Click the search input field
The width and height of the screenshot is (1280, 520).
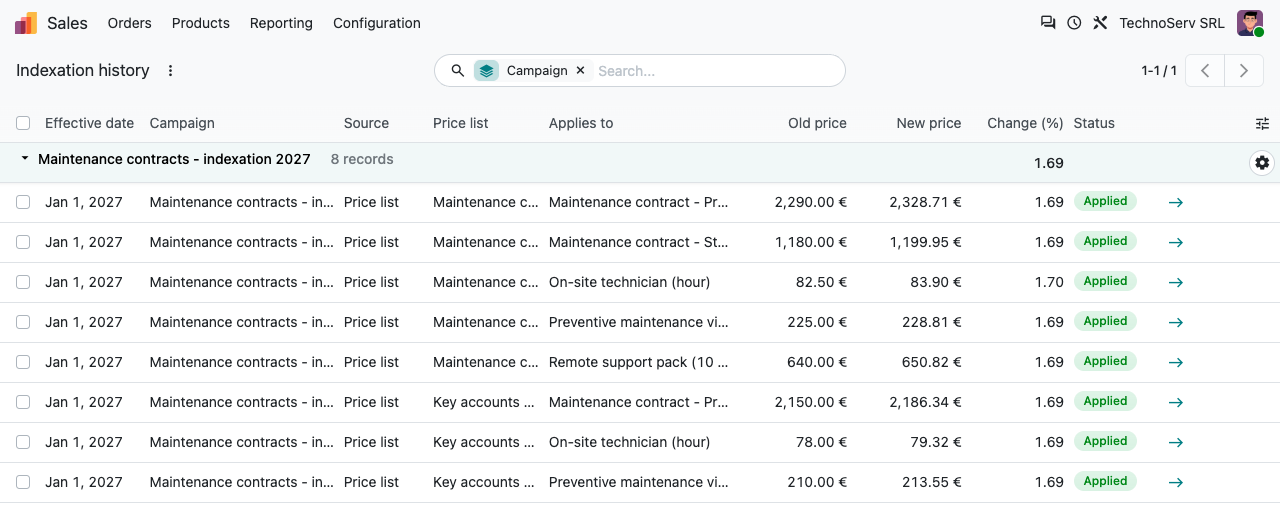[x=715, y=70]
